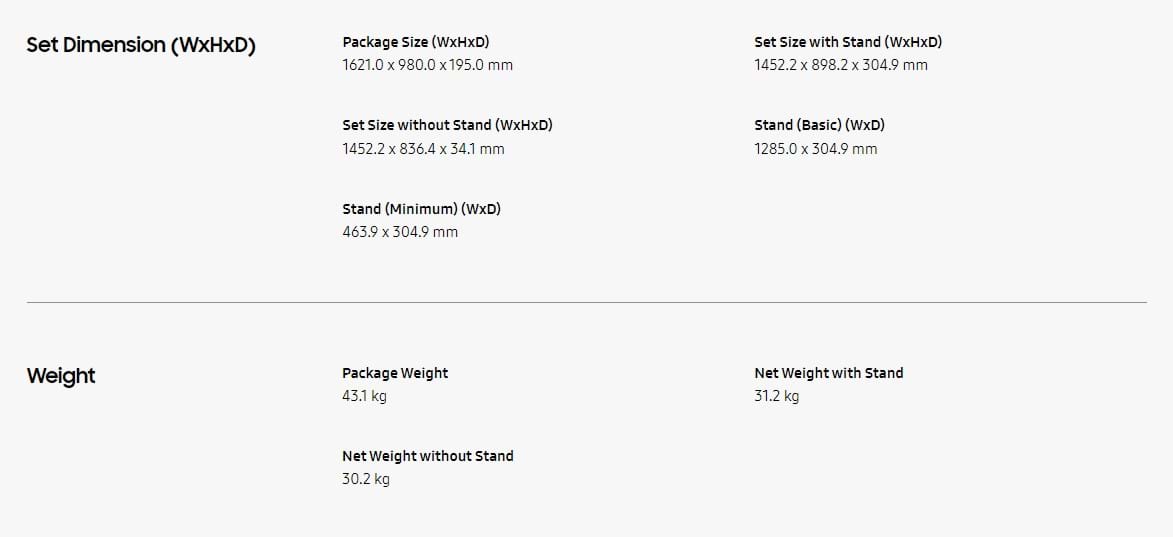Click the basic stand value 1285.0 x 304.9 mm

click(815, 149)
